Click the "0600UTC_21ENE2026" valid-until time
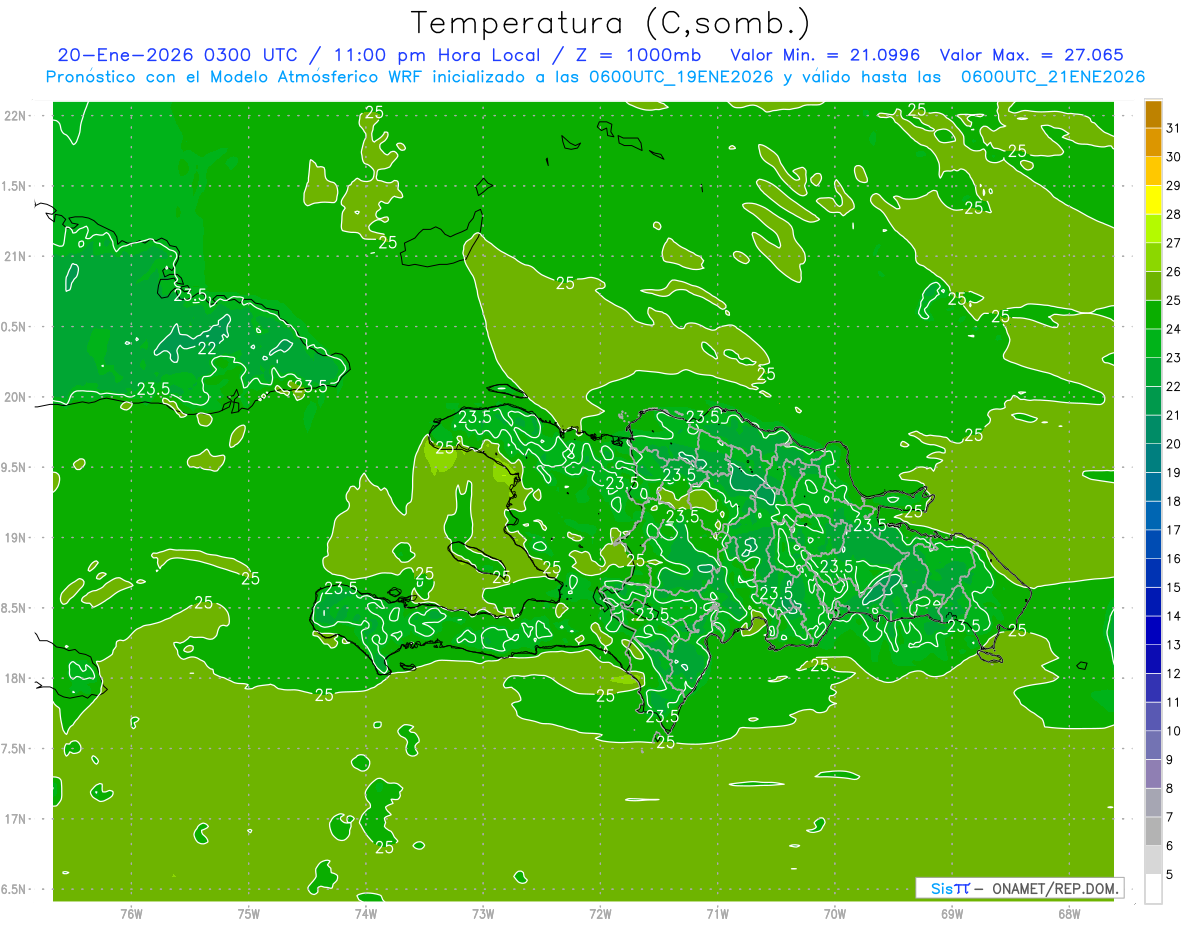 [x=1052, y=77]
